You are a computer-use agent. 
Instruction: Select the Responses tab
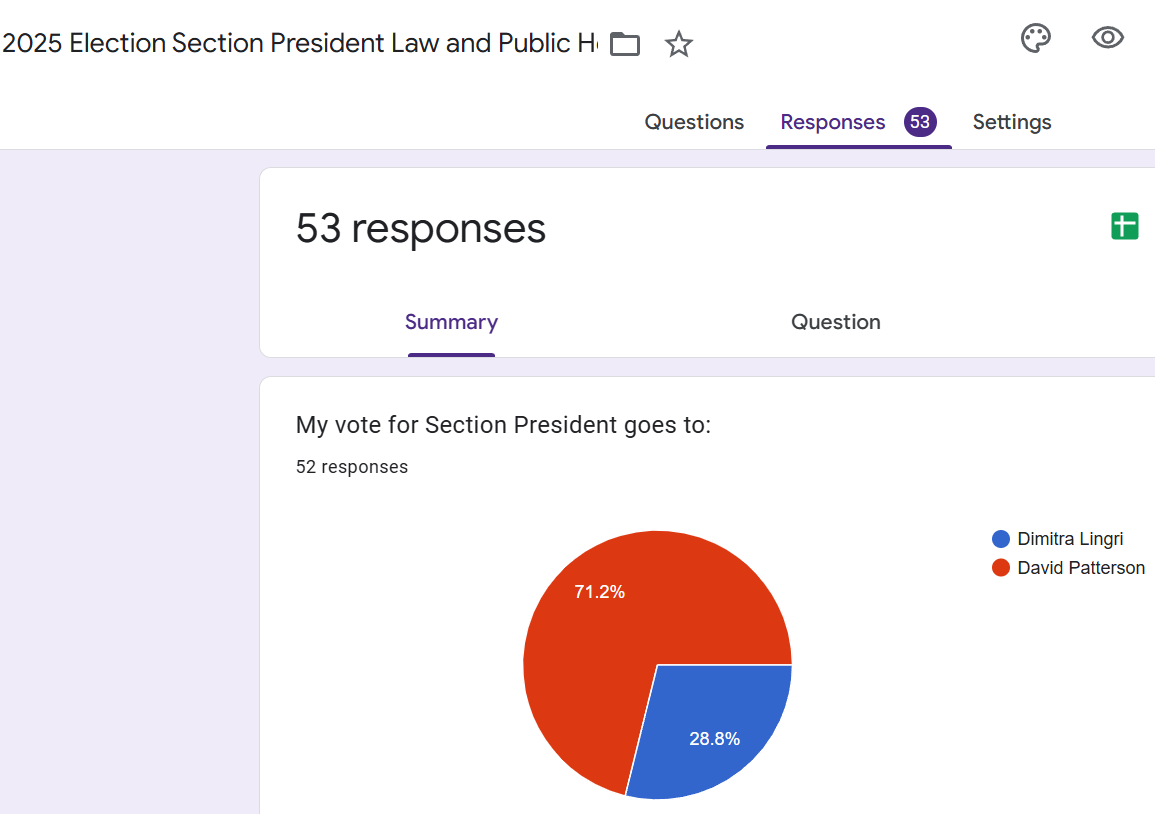(833, 122)
